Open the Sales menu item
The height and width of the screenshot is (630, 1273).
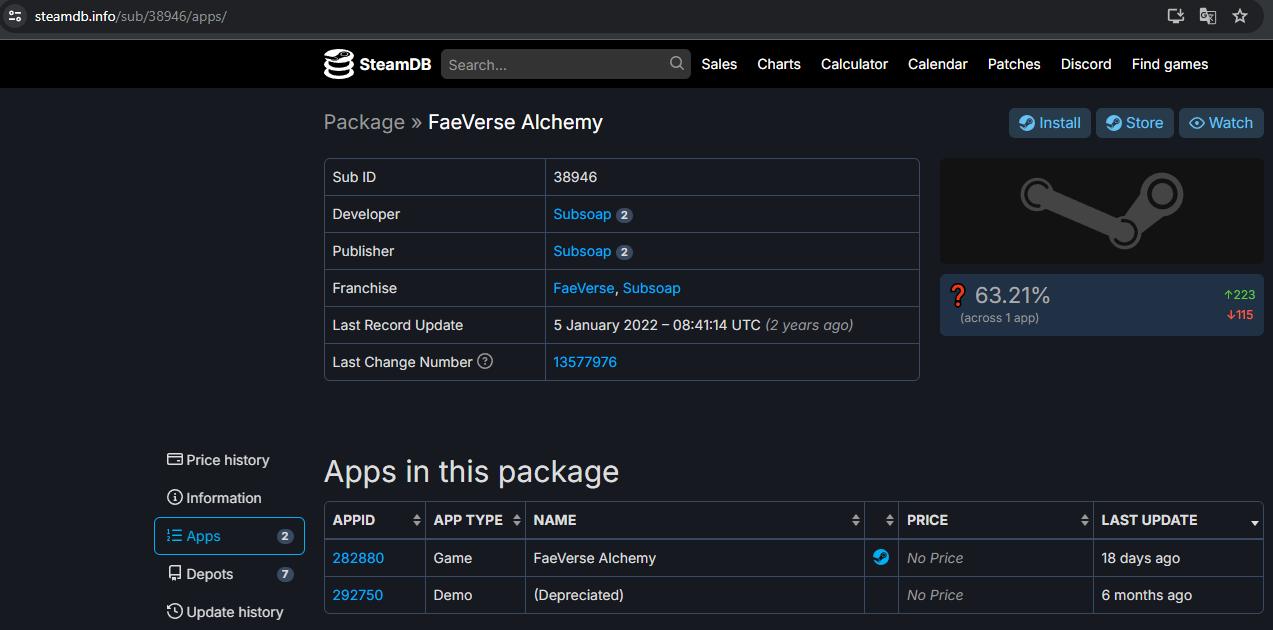tap(719, 64)
